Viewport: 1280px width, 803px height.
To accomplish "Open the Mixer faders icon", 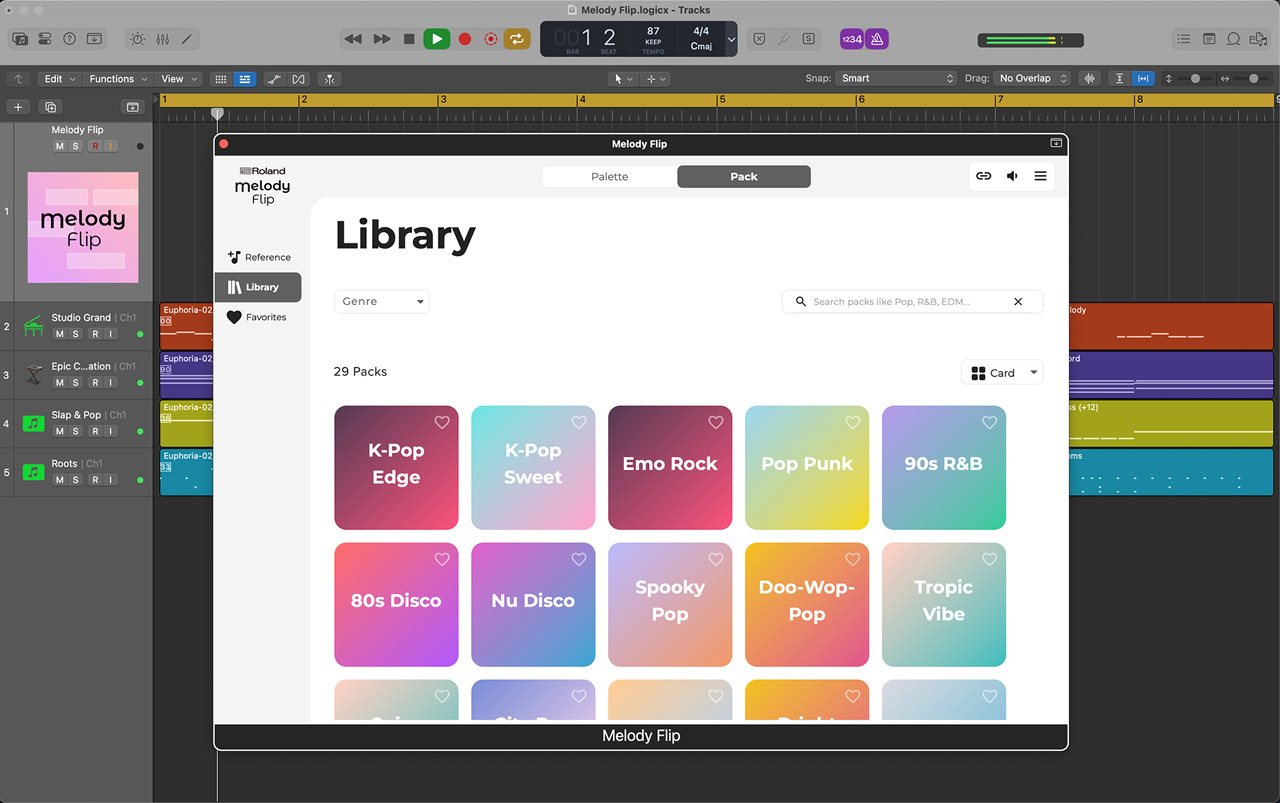I will coord(162,39).
